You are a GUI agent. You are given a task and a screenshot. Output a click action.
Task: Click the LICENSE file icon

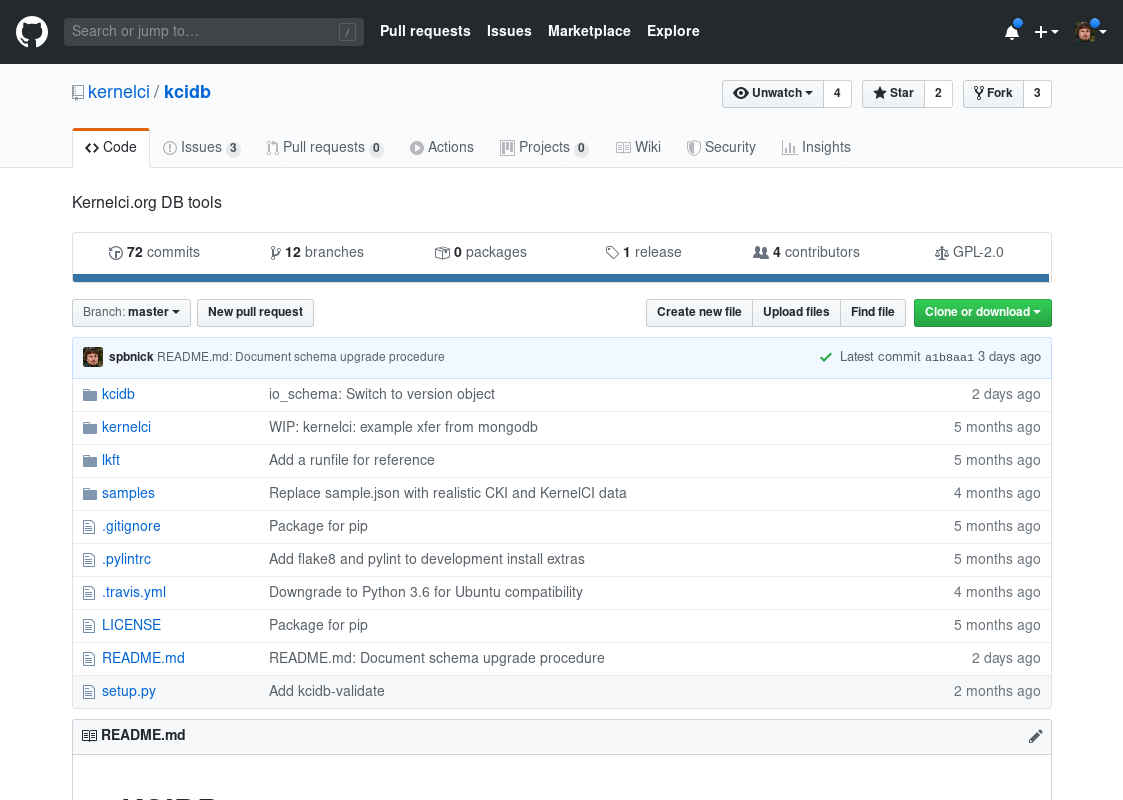[89, 626]
